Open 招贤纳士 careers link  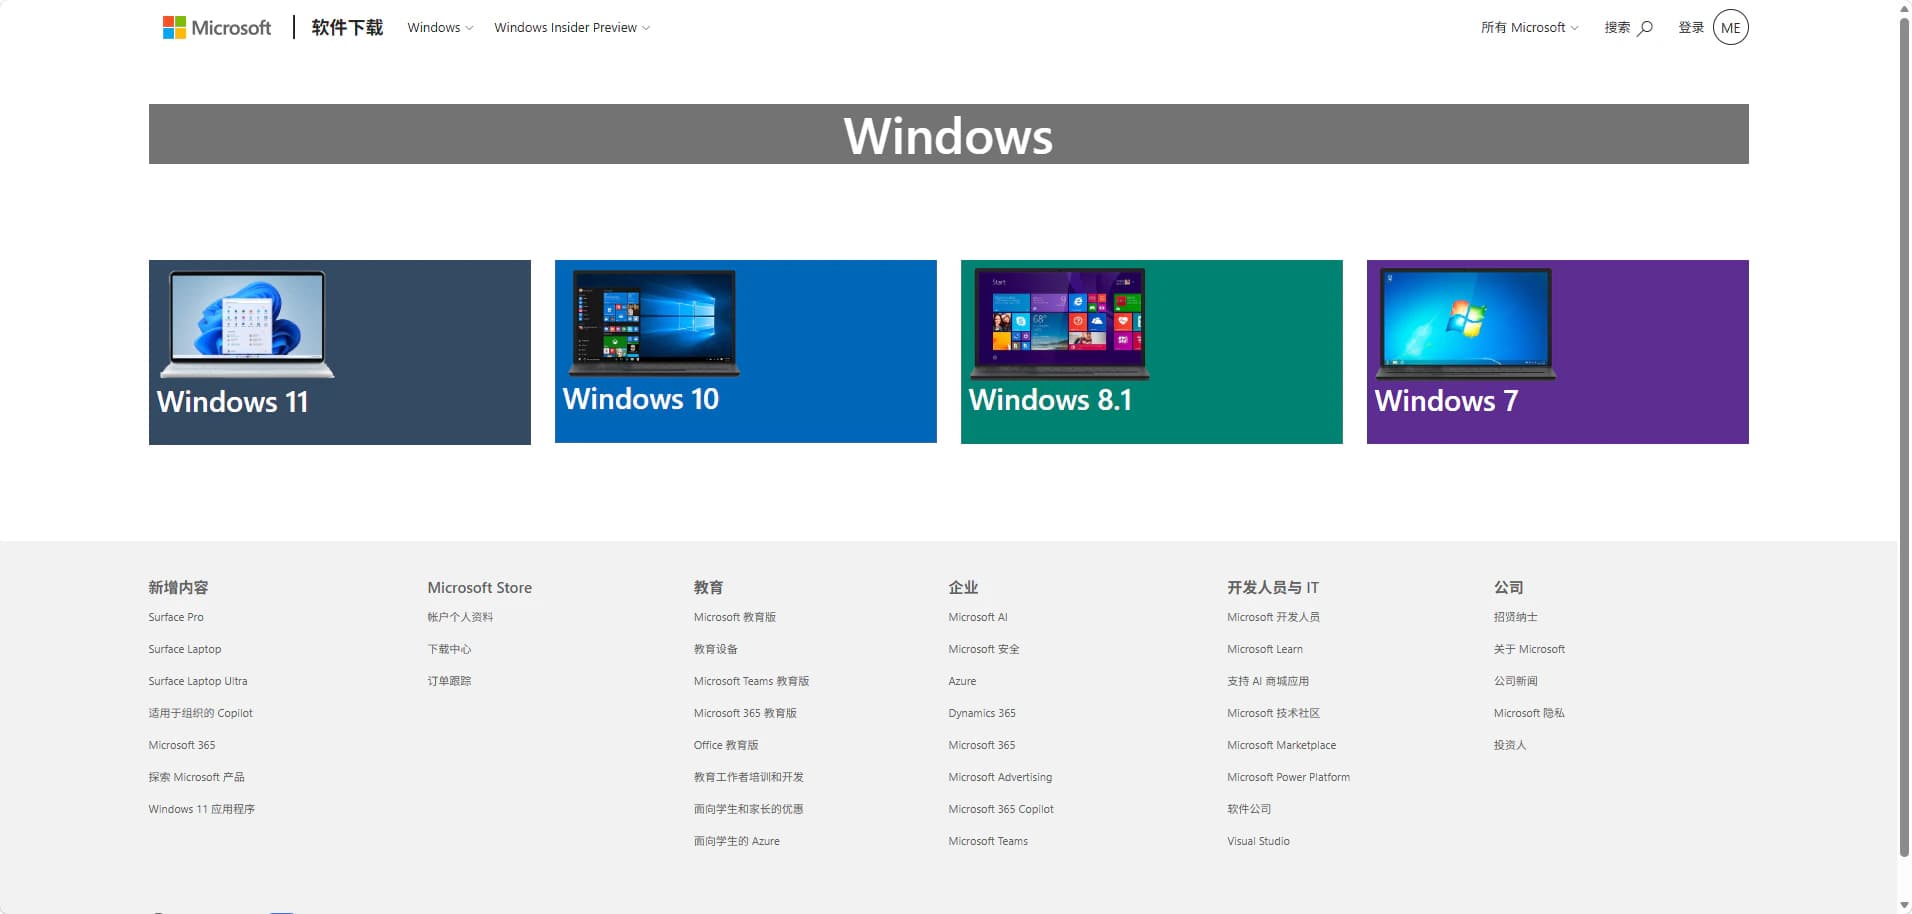point(1516,617)
